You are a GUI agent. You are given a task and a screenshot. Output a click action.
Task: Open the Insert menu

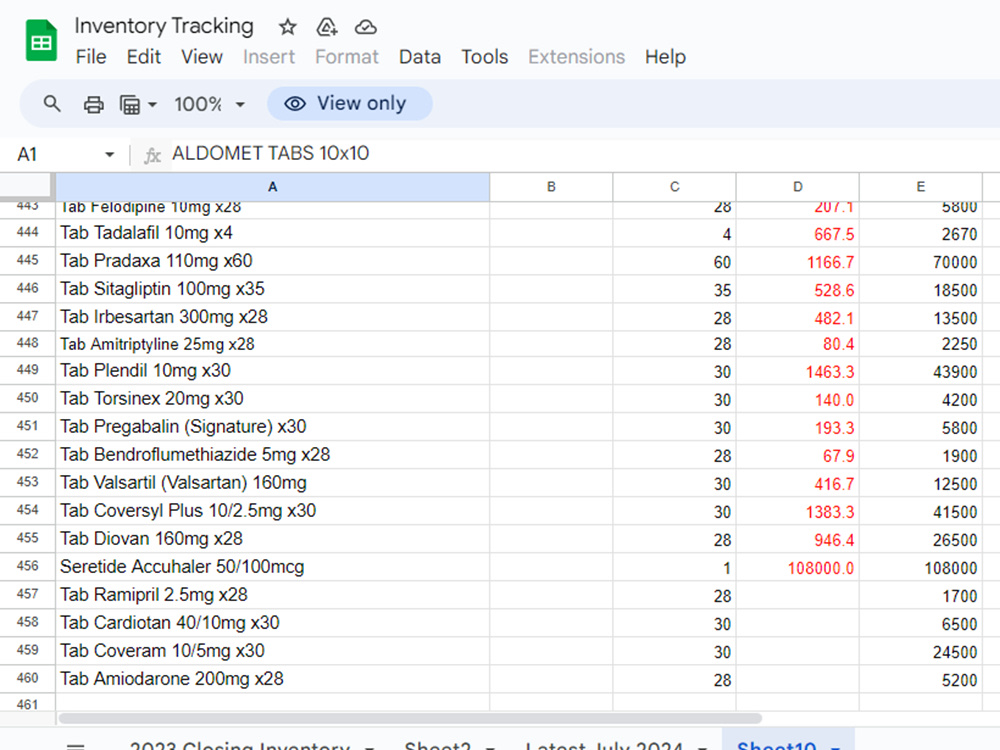pyautogui.click(x=268, y=57)
